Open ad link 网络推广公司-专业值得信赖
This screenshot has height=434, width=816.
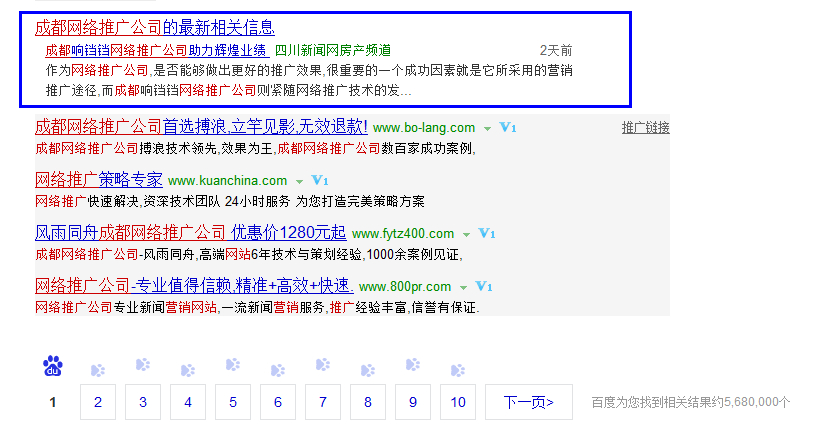[194, 286]
